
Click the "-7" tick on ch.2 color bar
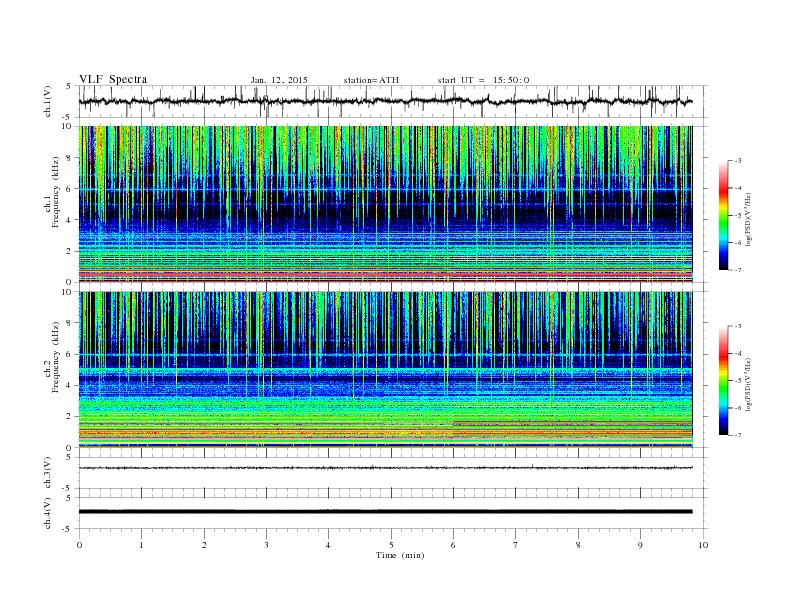(738, 435)
